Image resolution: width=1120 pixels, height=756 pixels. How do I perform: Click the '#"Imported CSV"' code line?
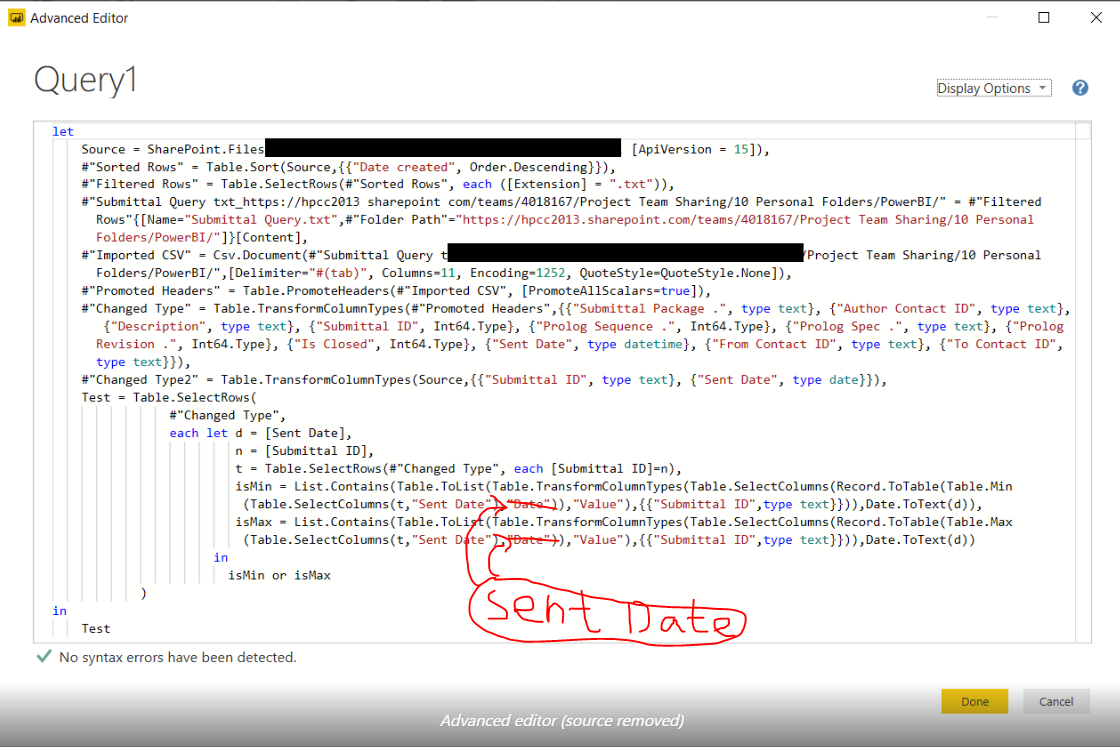[x=561, y=264]
